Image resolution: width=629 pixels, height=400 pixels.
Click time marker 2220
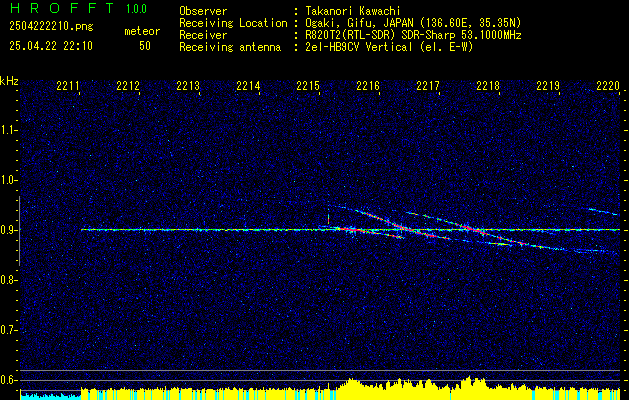click(608, 86)
